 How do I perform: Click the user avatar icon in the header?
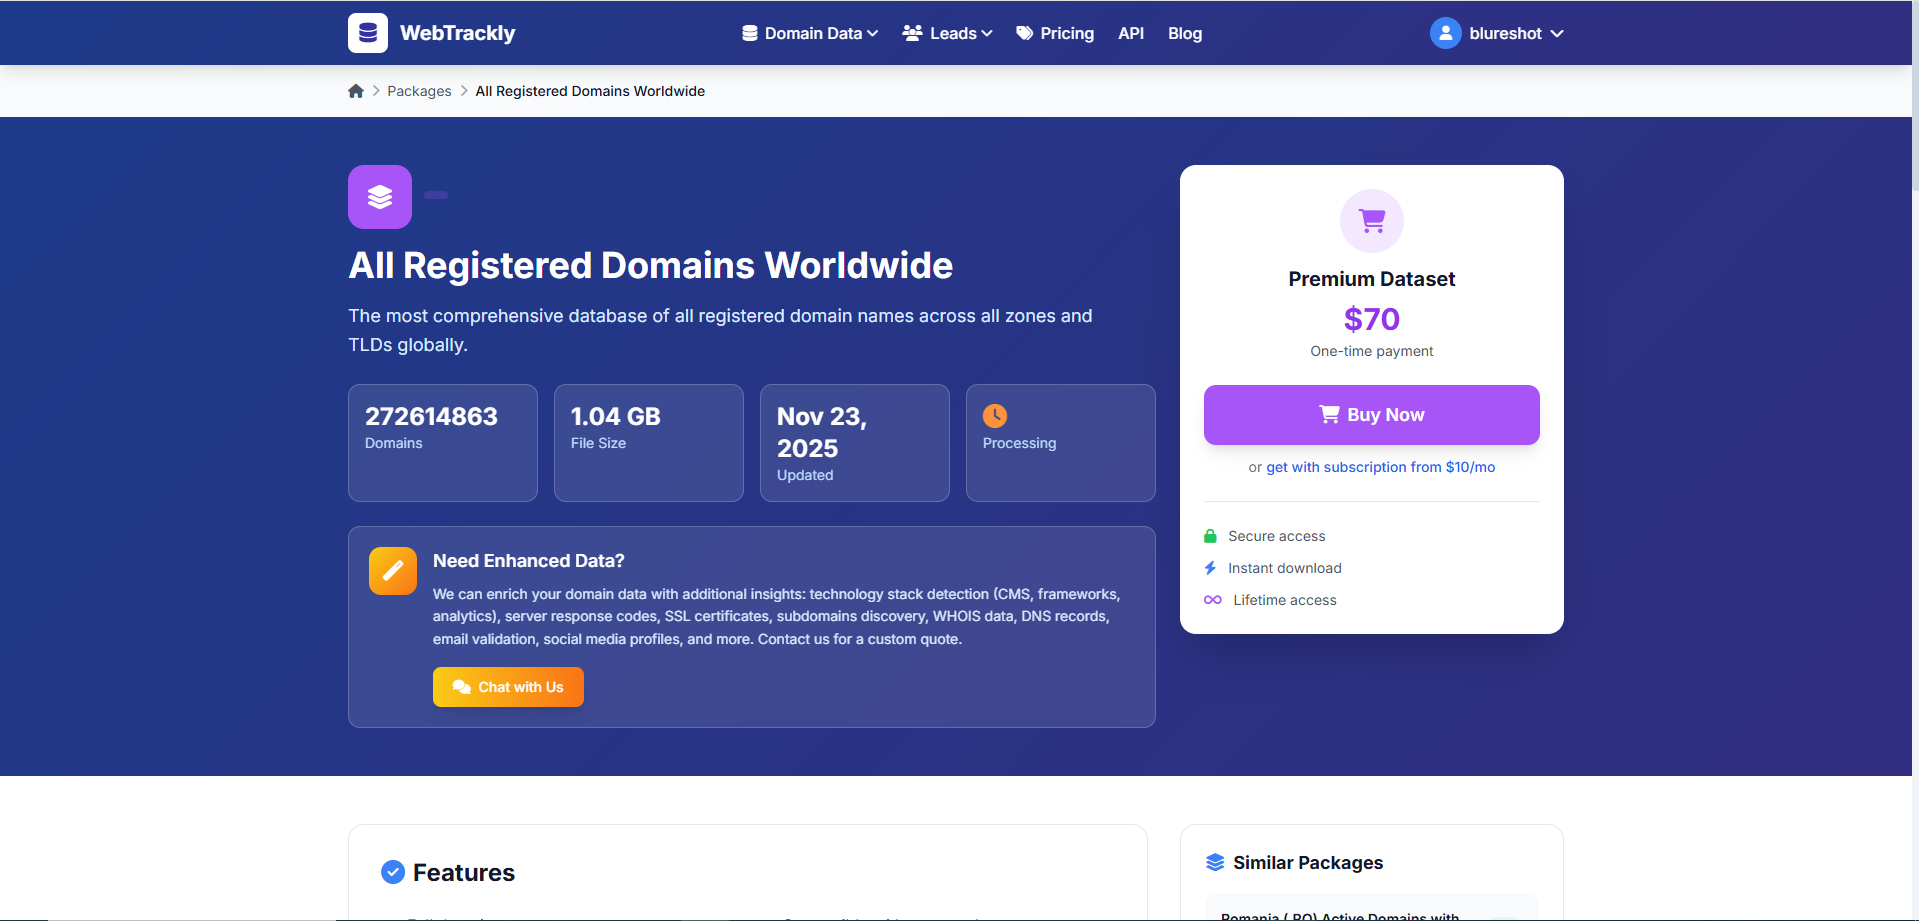point(1445,32)
